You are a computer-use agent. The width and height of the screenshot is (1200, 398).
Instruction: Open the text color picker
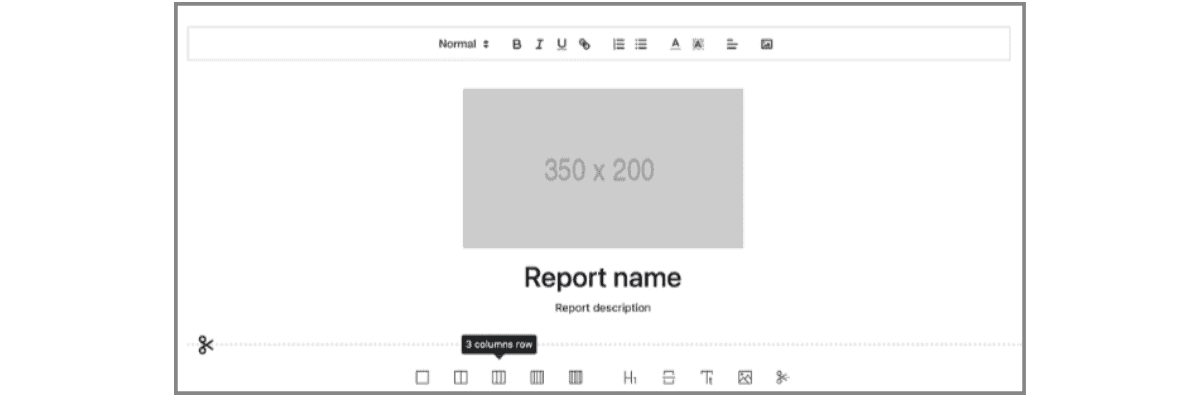[675, 44]
